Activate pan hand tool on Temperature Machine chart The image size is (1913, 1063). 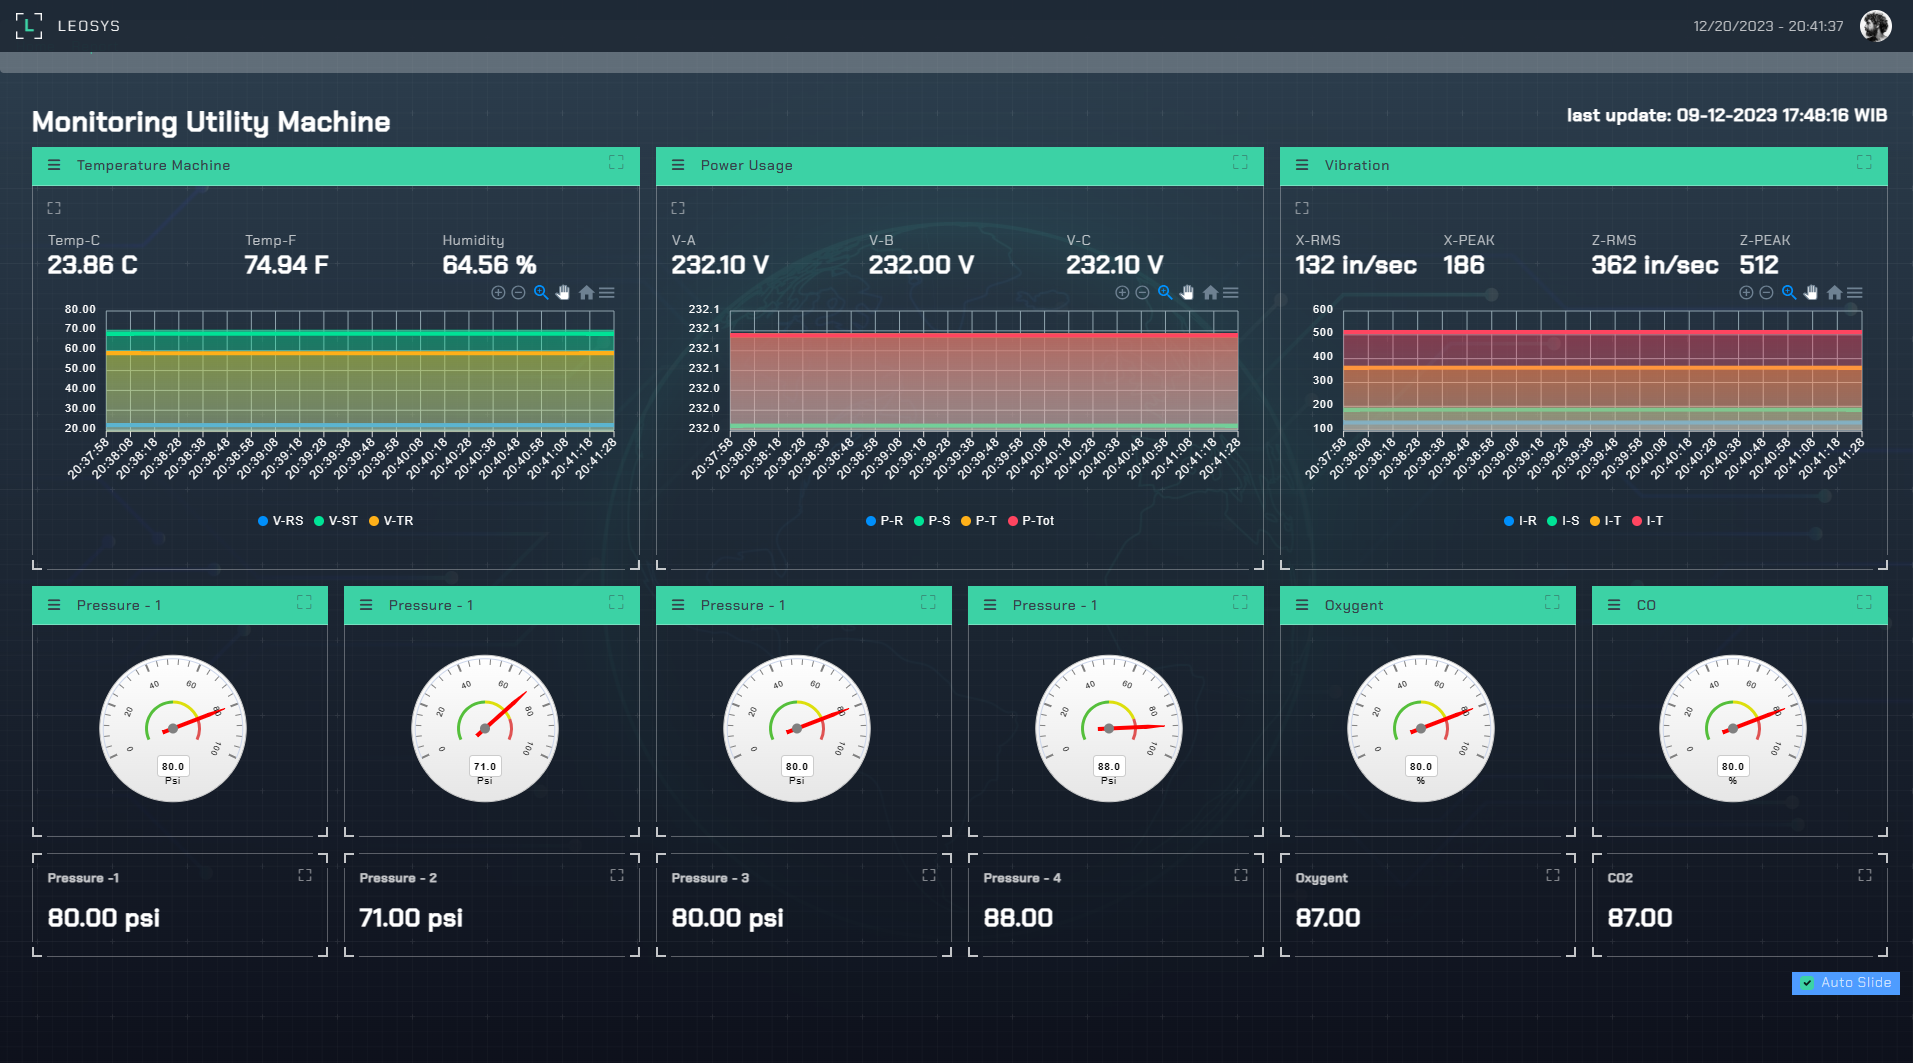click(x=563, y=293)
